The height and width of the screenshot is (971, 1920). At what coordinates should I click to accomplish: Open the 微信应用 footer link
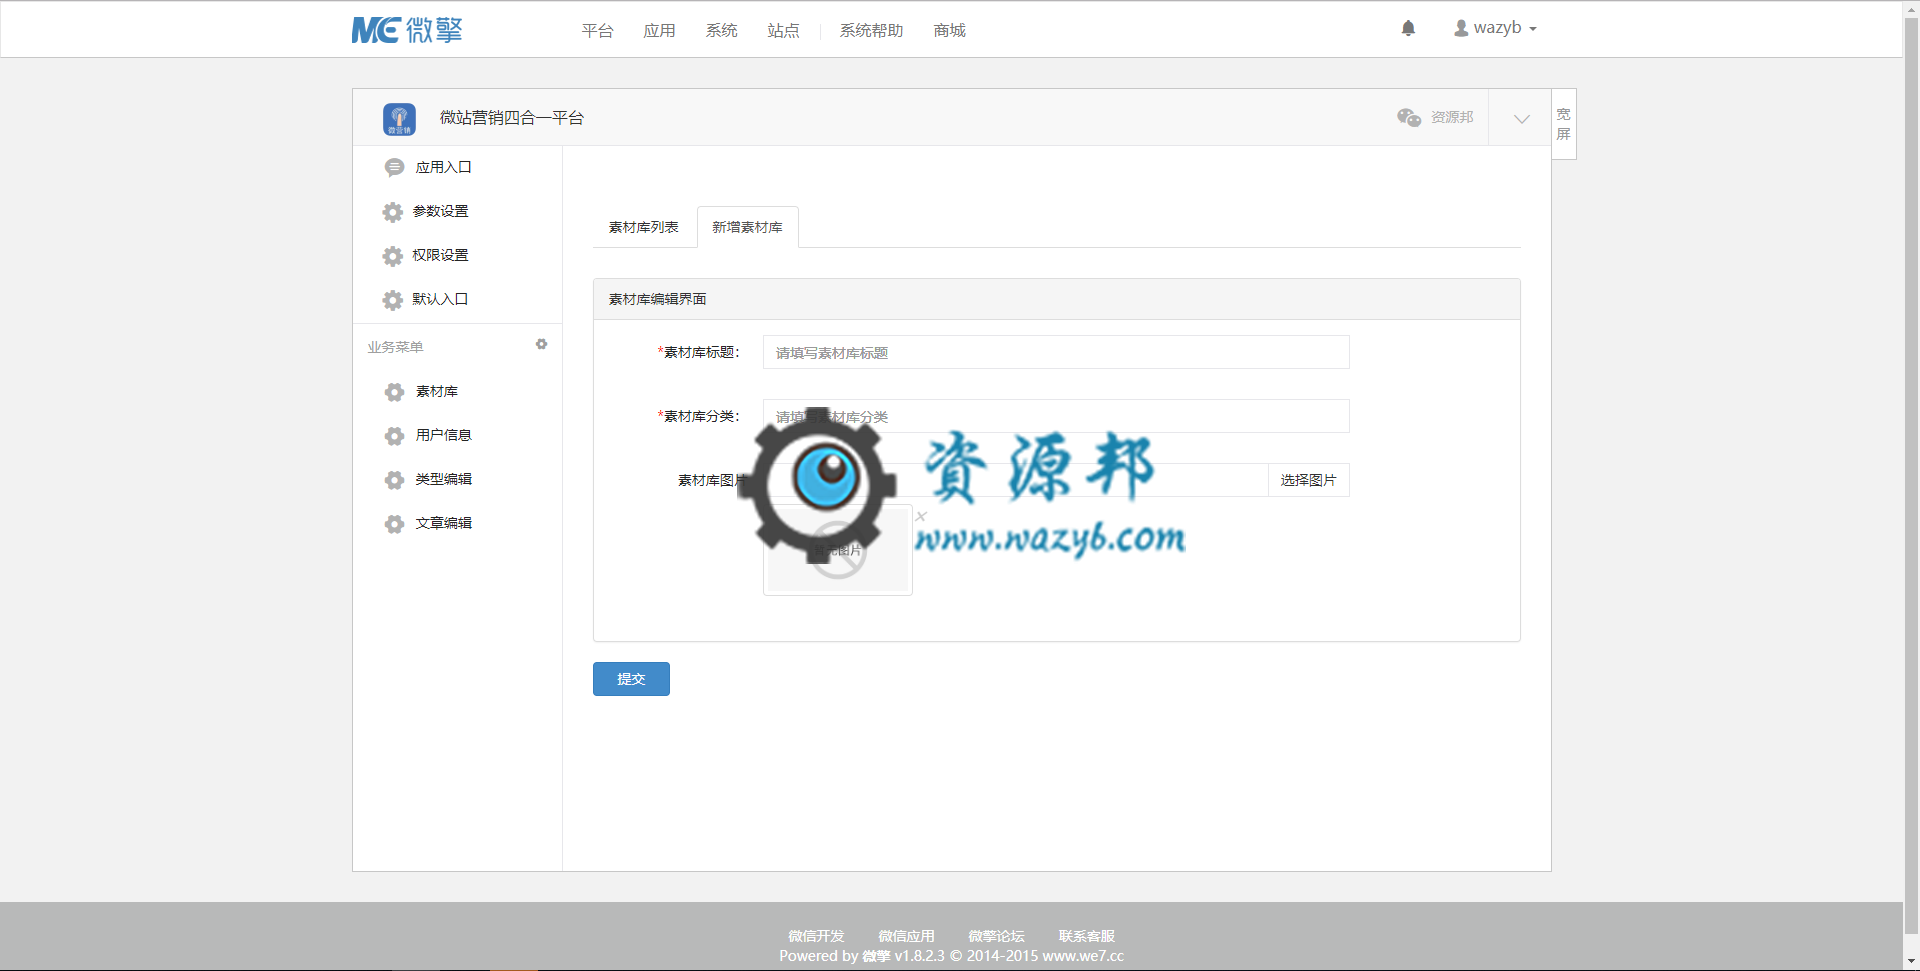(906, 936)
